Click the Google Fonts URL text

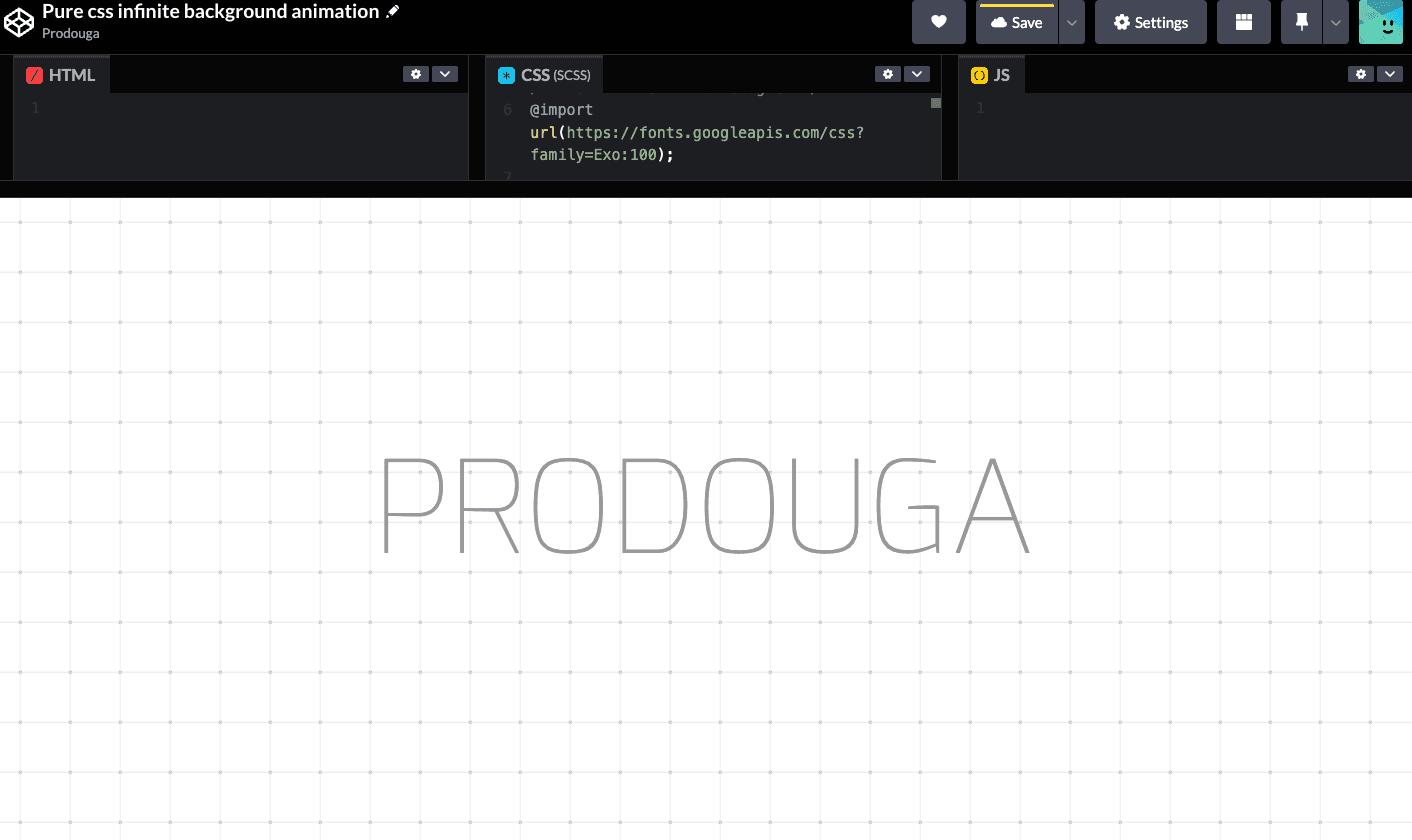tap(715, 132)
